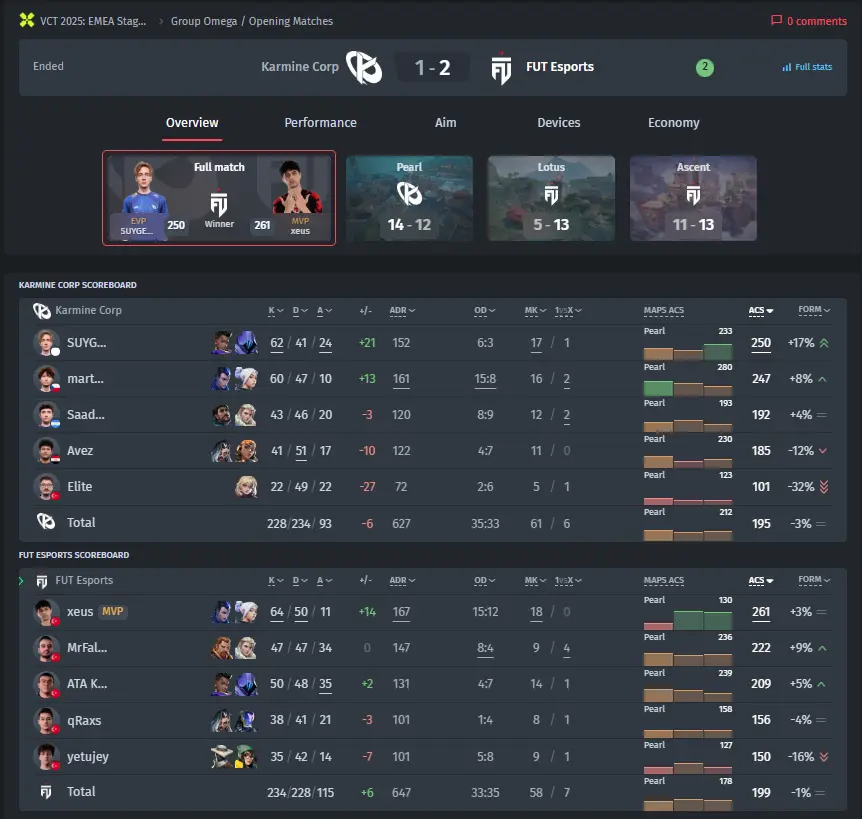This screenshot has height=819, width=862.
Task: Click Group Omega / Opening Matches breadcrumb
Action: (x=252, y=21)
